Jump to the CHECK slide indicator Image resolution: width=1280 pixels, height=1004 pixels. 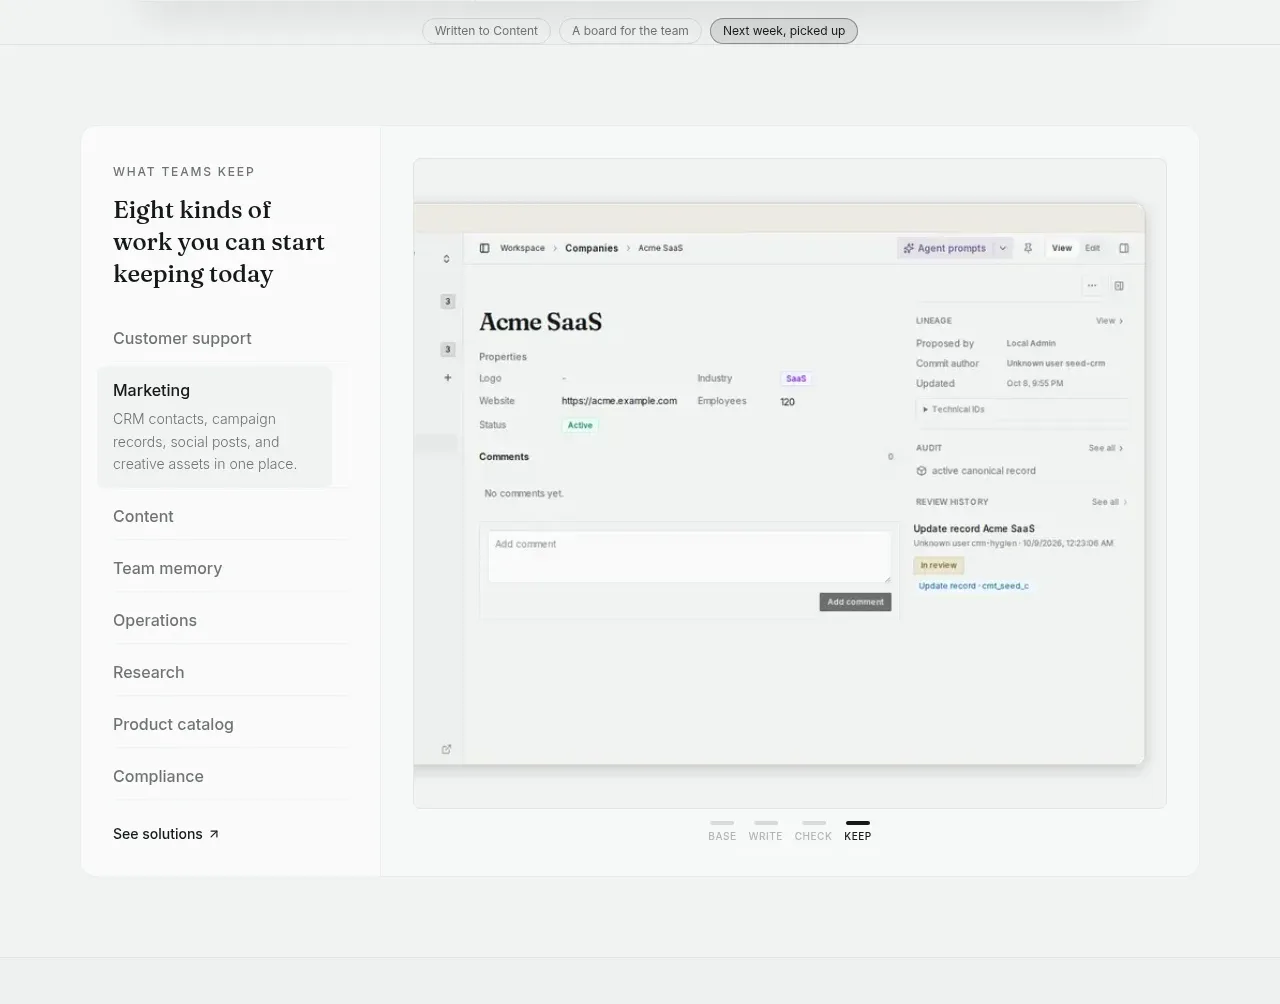[813, 831]
